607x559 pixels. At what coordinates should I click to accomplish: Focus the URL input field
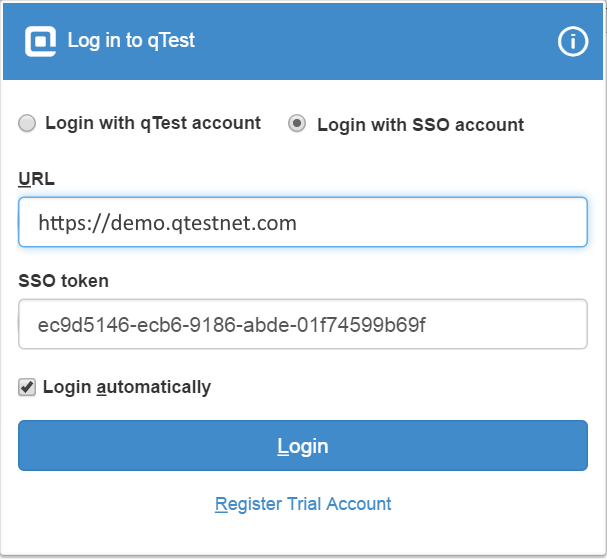tap(302, 222)
